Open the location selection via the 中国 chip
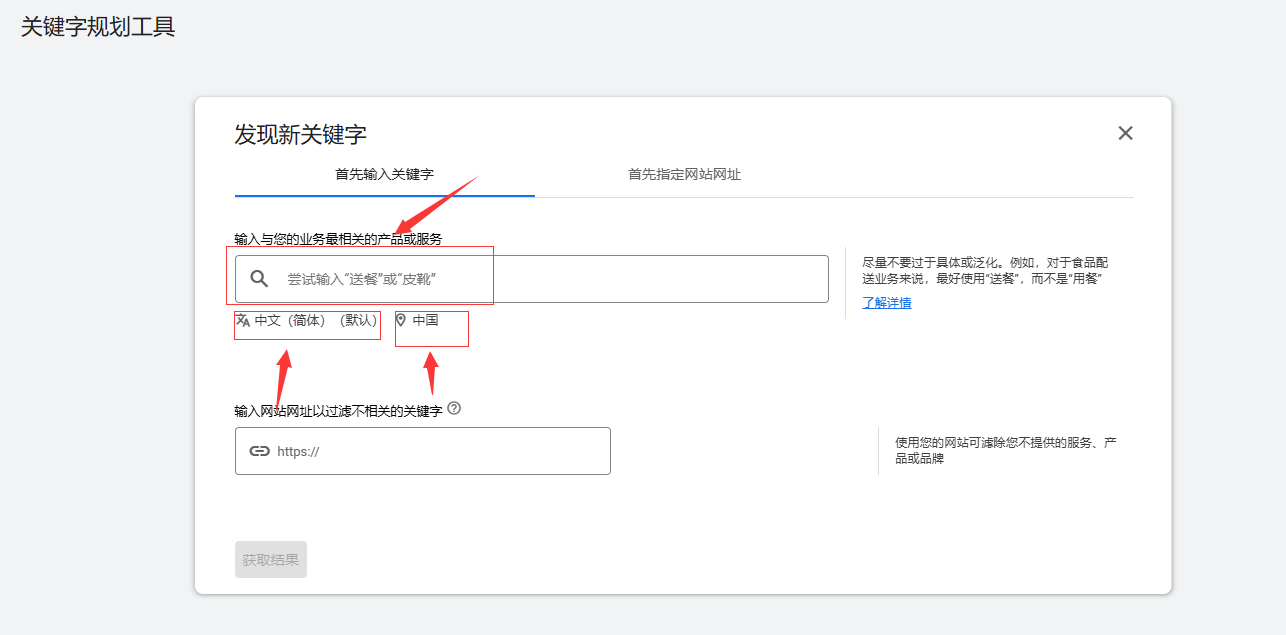The width and height of the screenshot is (1286, 635). (431, 324)
